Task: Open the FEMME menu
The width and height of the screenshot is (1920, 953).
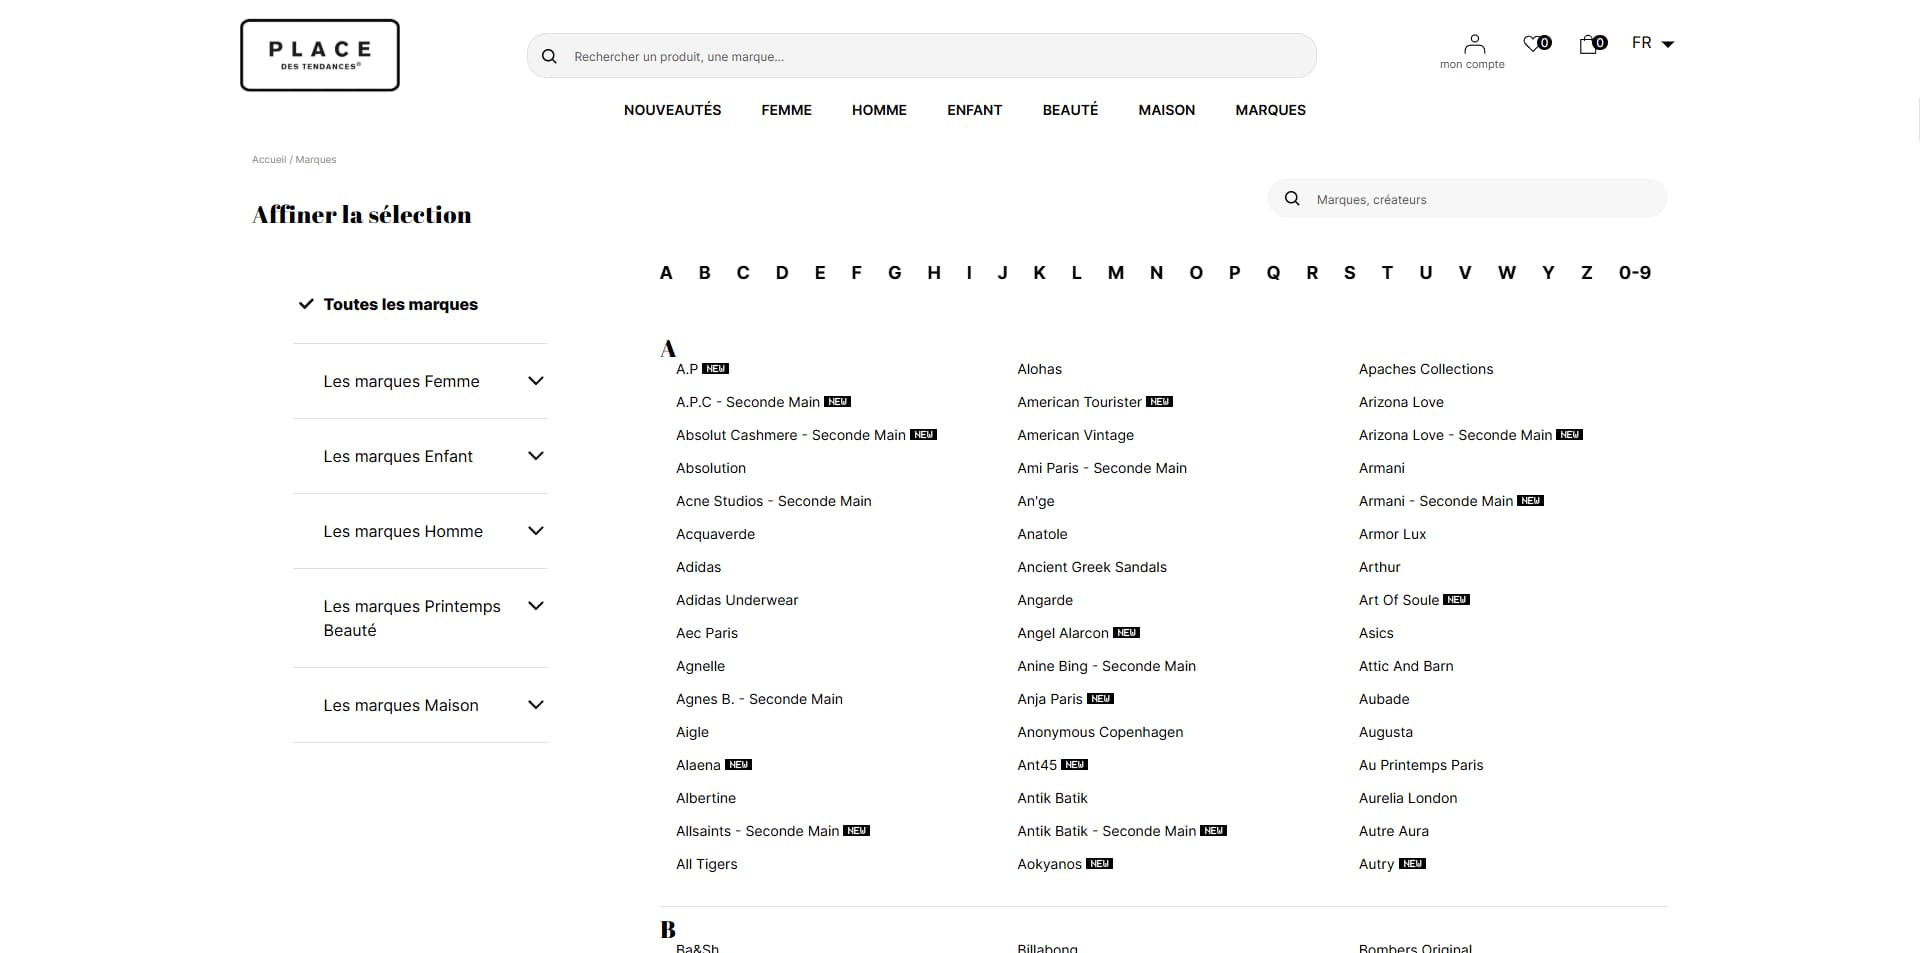Action: [x=786, y=110]
